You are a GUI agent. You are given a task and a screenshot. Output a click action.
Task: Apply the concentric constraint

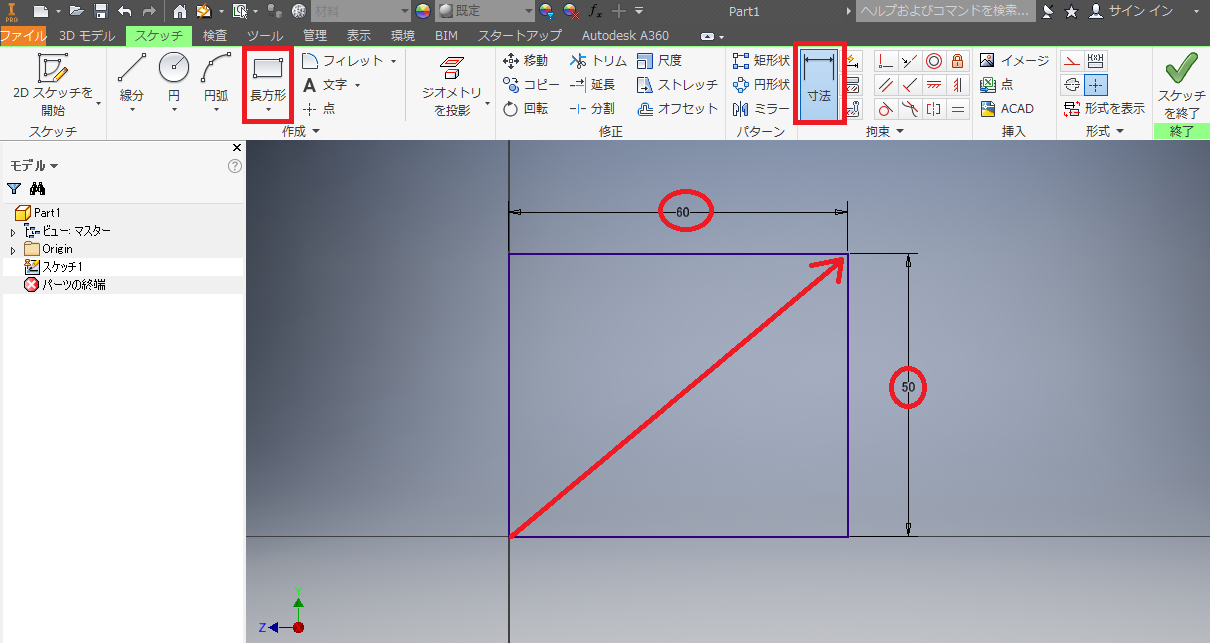pyautogui.click(x=934, y=61)
